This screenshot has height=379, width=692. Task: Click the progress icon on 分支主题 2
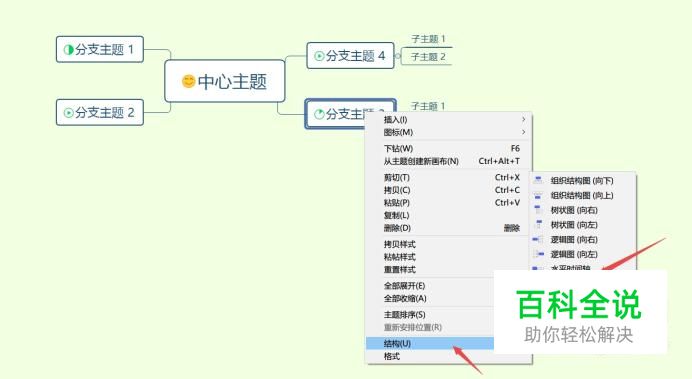click(68, 113)
